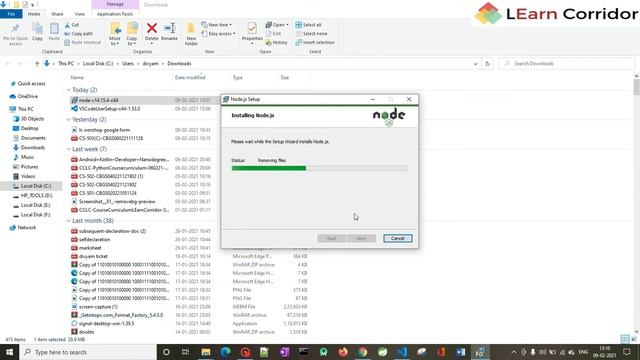Collapse the Today (2) group
This screenshot has width=640, height=360.
(69, 90)
